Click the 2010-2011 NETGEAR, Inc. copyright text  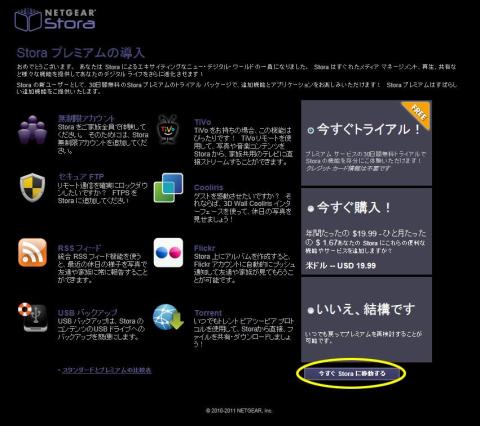[x=239, y=411]
